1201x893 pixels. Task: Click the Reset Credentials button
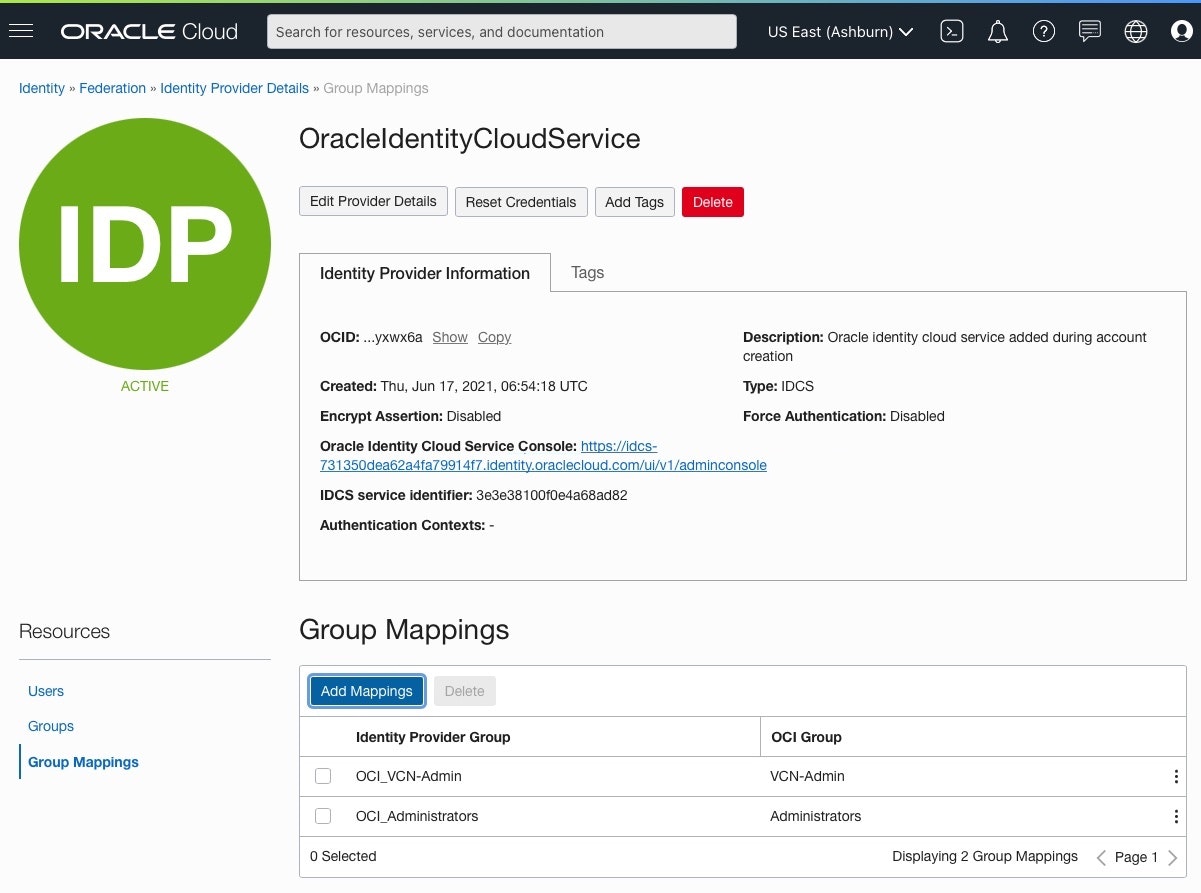tap(521, 202)
